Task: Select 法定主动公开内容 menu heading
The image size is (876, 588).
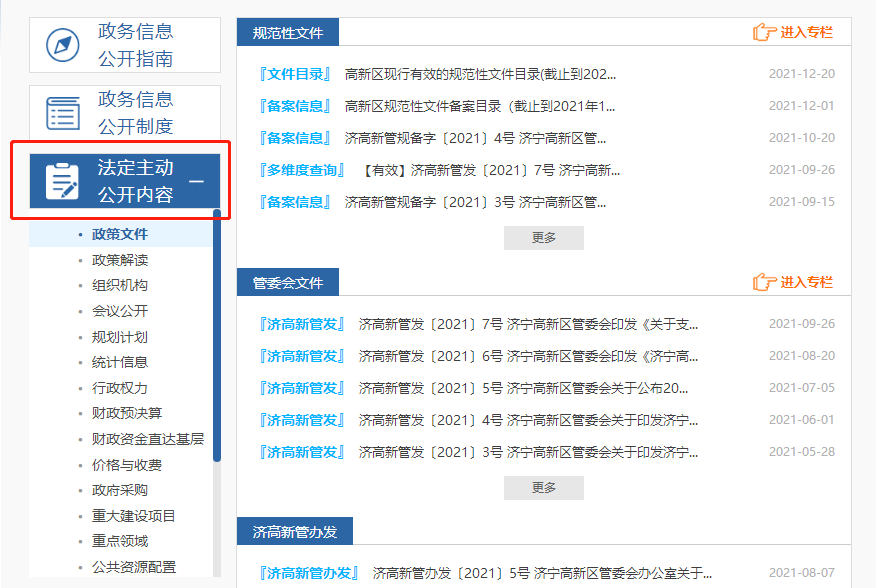Action: click(125, 181)
